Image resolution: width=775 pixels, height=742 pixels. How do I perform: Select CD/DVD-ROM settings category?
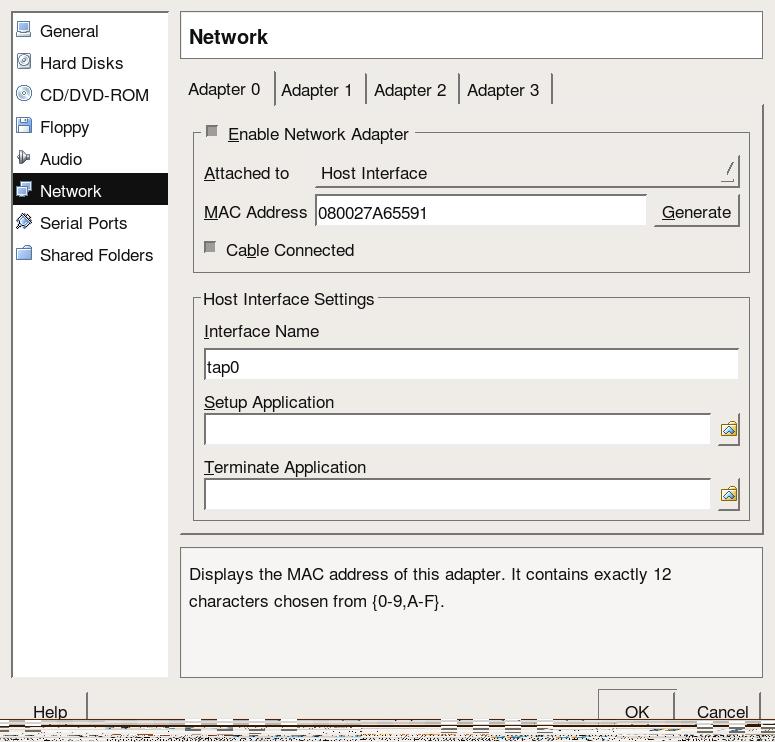90,94
